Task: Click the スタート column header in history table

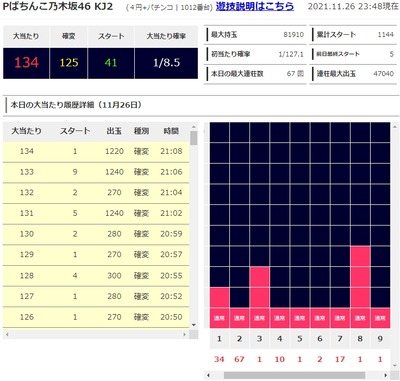Action: click(x=75, y=131)
